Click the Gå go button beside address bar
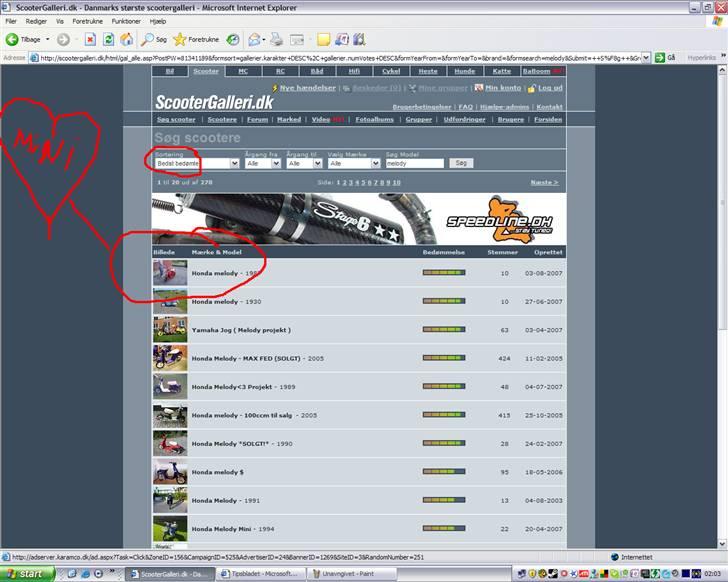The width and height of the screenshot is (728, 582). pyautogui.click(x=666, y=58)
